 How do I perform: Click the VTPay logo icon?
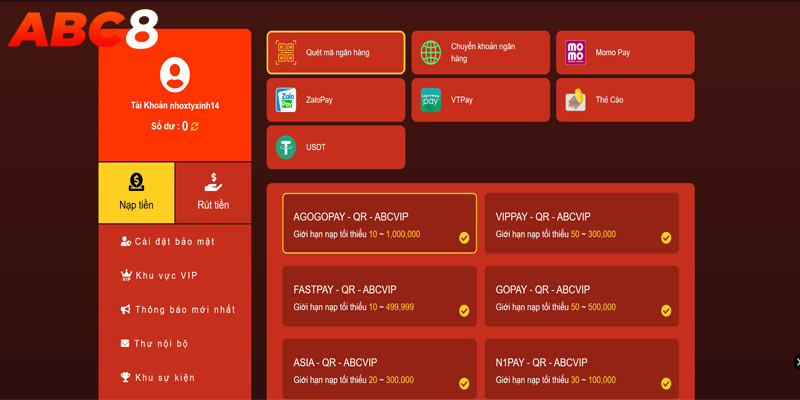point(431,100)
